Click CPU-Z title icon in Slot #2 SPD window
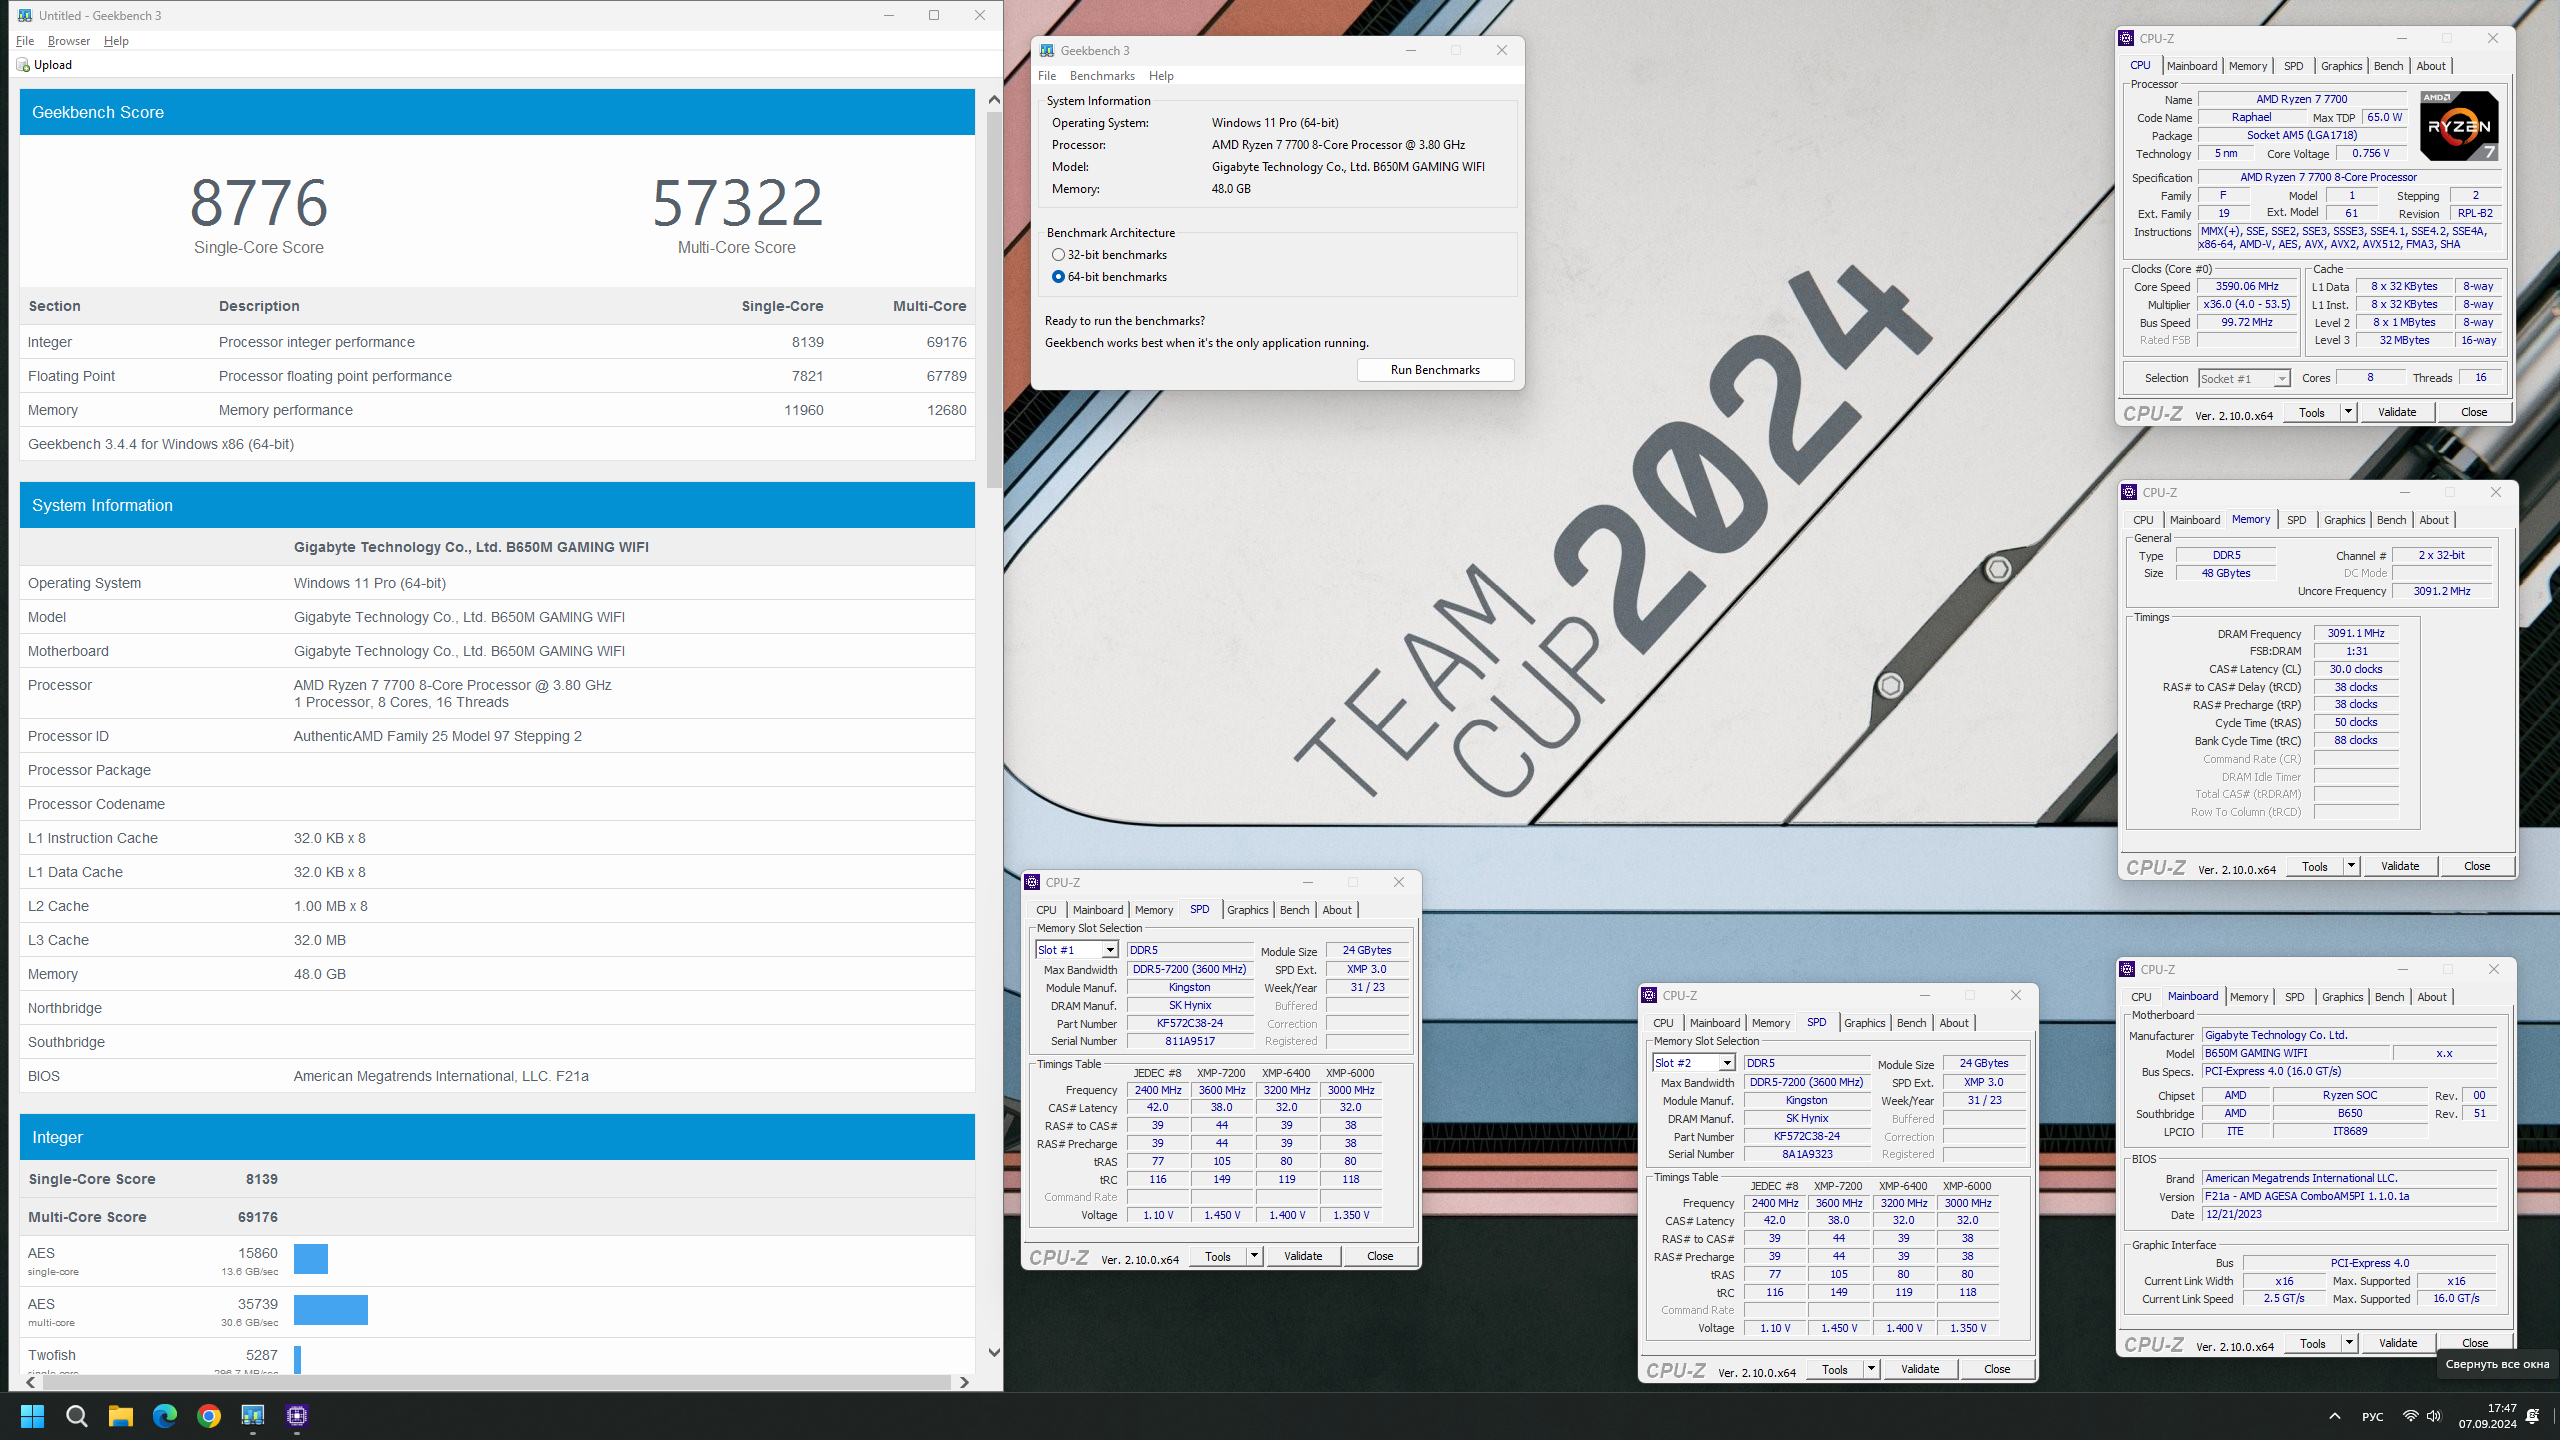The image size is (2560, 1440). tap(1649, 995)
